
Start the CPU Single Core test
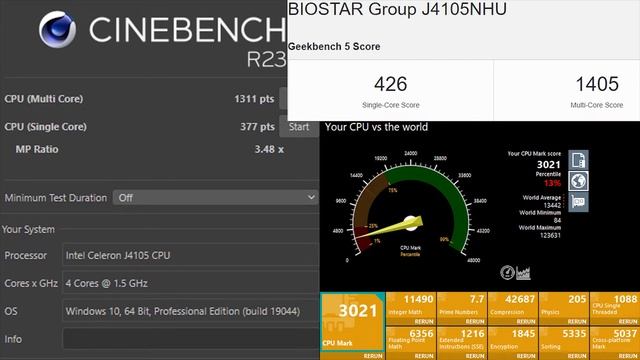tap(299, 127)
